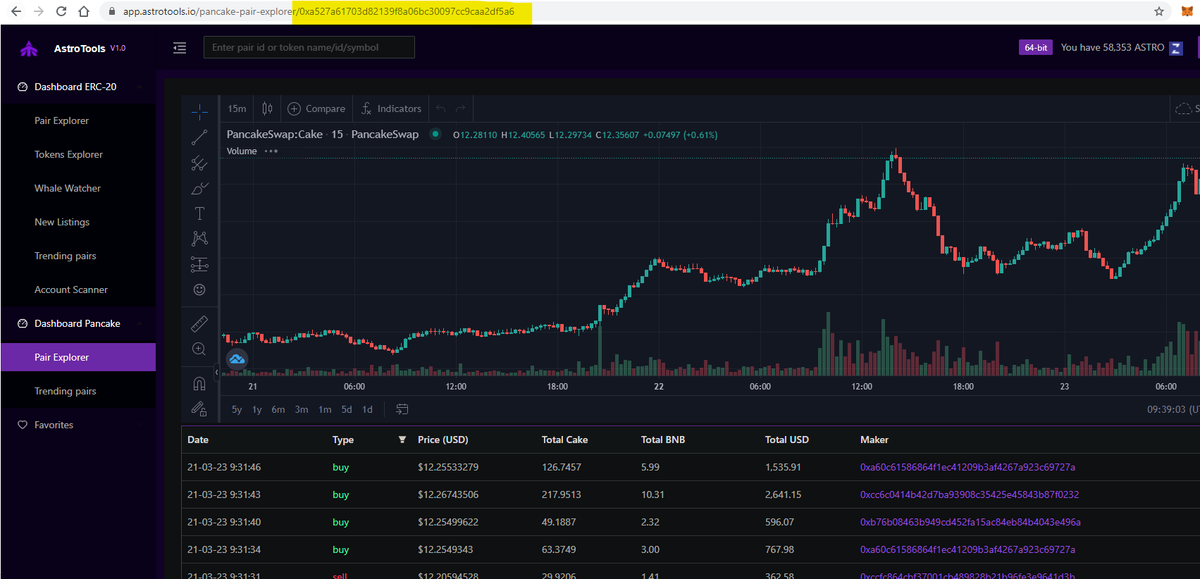
Task: Open prediction and measurement tools
Action: click(199, 264)
